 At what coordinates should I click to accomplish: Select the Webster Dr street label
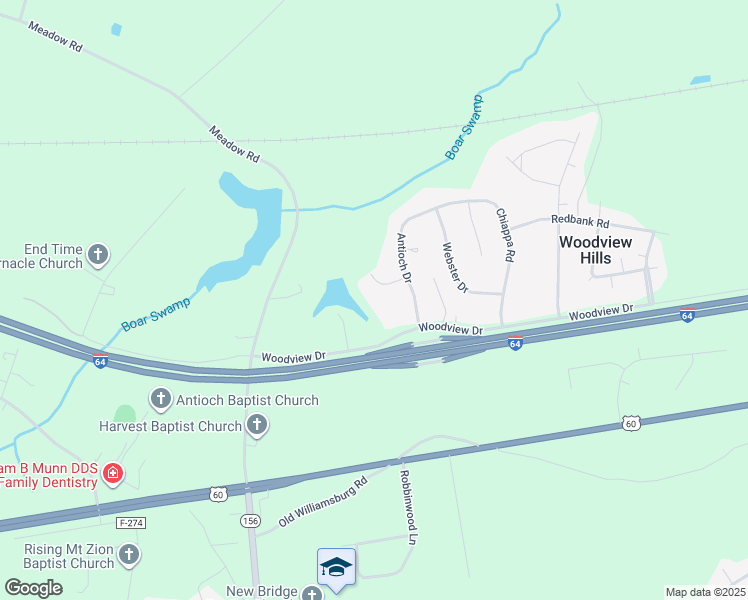click(455, 268)
